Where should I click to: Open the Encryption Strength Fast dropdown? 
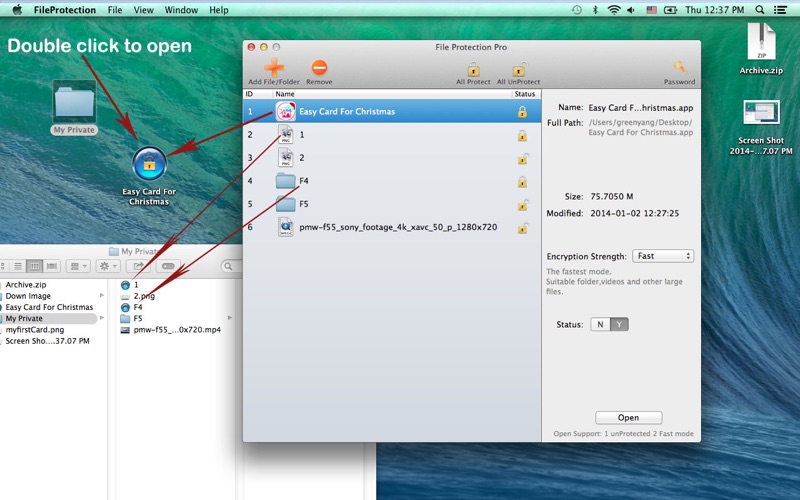663,256
